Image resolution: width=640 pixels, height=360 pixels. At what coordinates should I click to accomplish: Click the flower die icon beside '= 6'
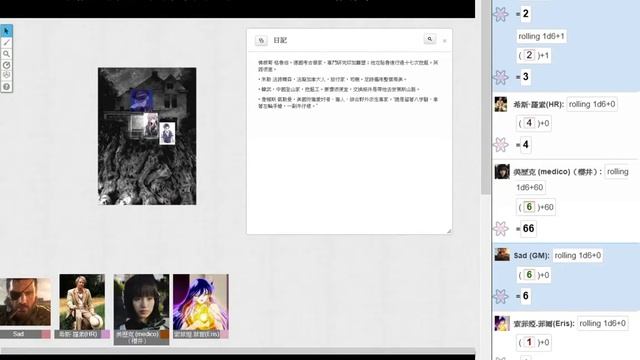click(x=501, y=296)
